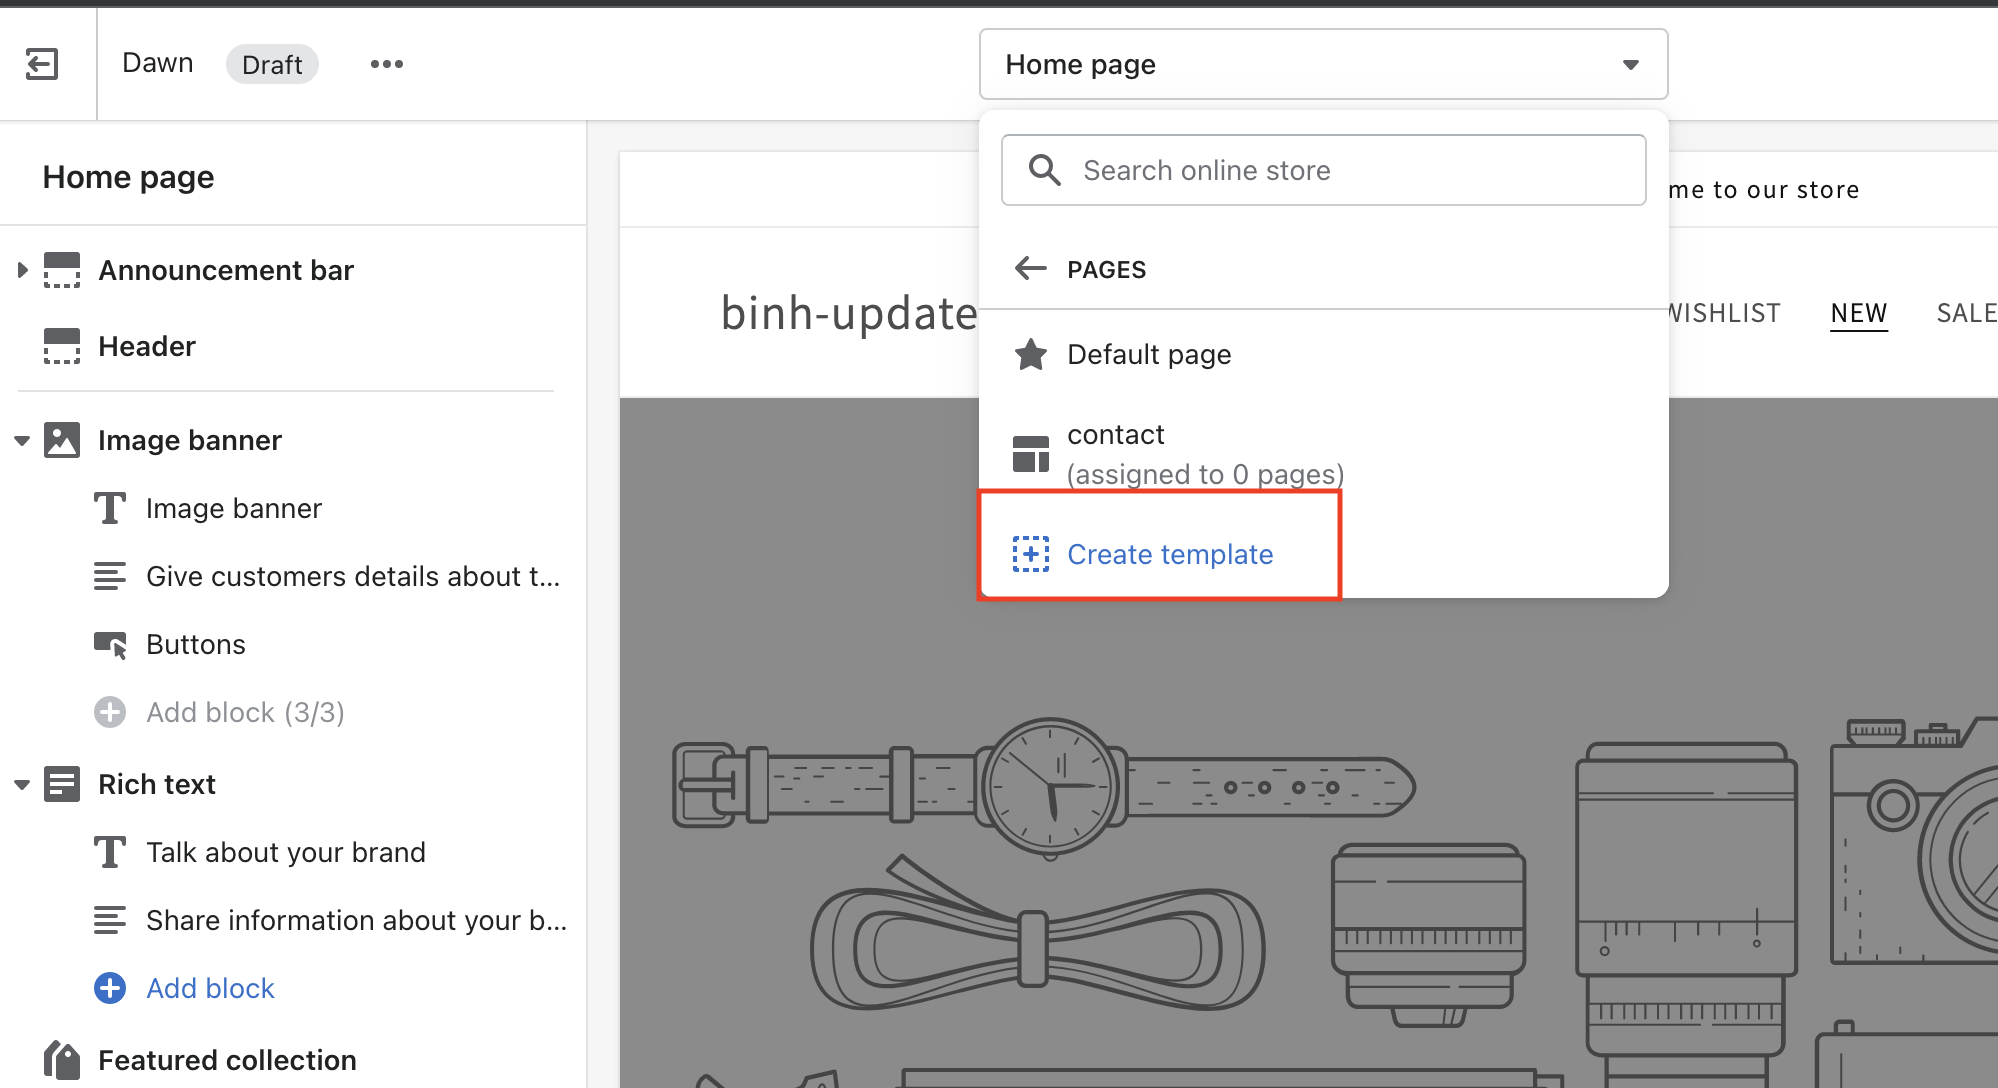Collapse the Rich text section

22,784
